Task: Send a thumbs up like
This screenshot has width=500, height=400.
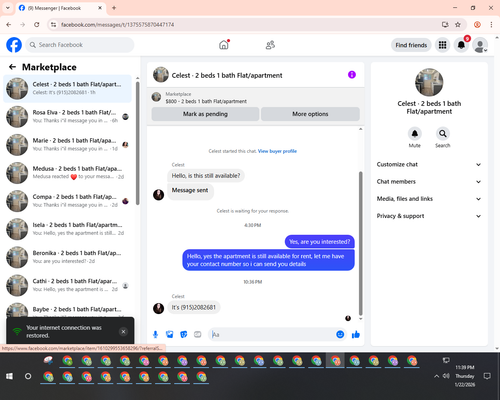Action: tap(356, 334)
